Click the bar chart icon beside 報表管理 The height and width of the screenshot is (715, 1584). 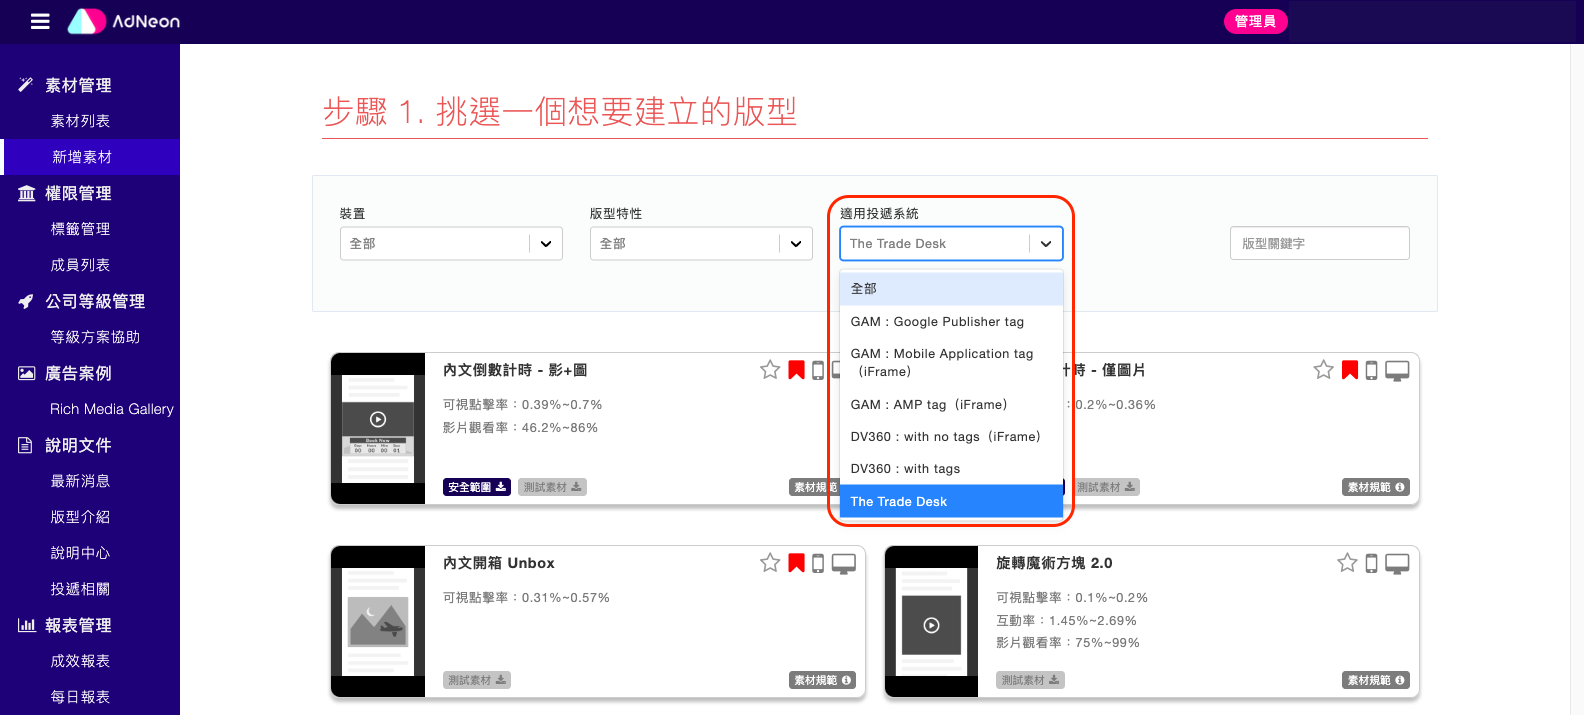tap(26, 625)
